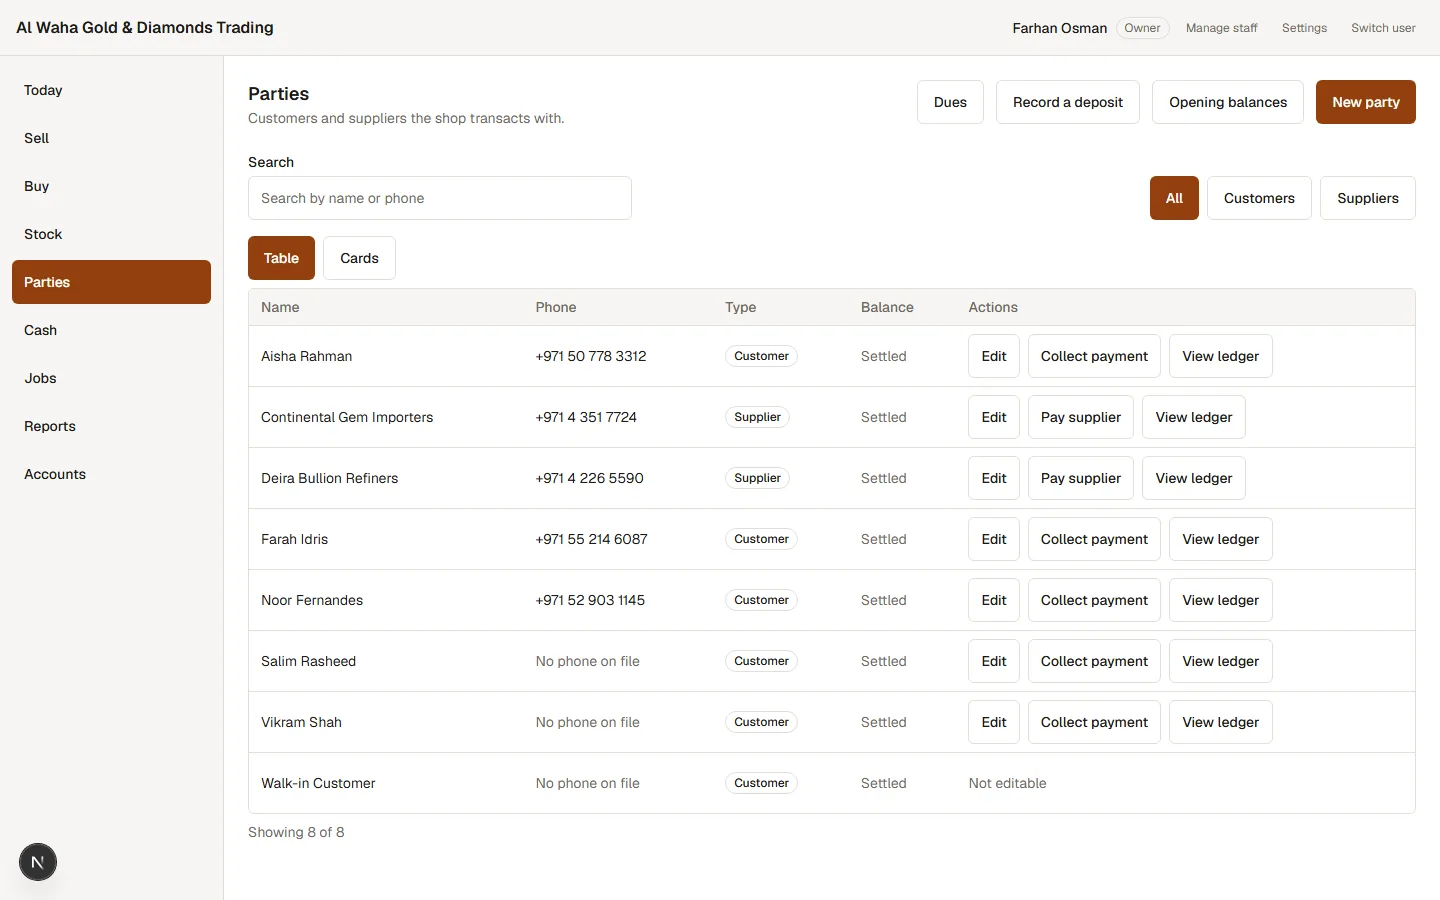The width and height of the screenshot is (1440, 900).
Task: Switch to Cards view
Action: pyautogui.click(x=359, y=258)
